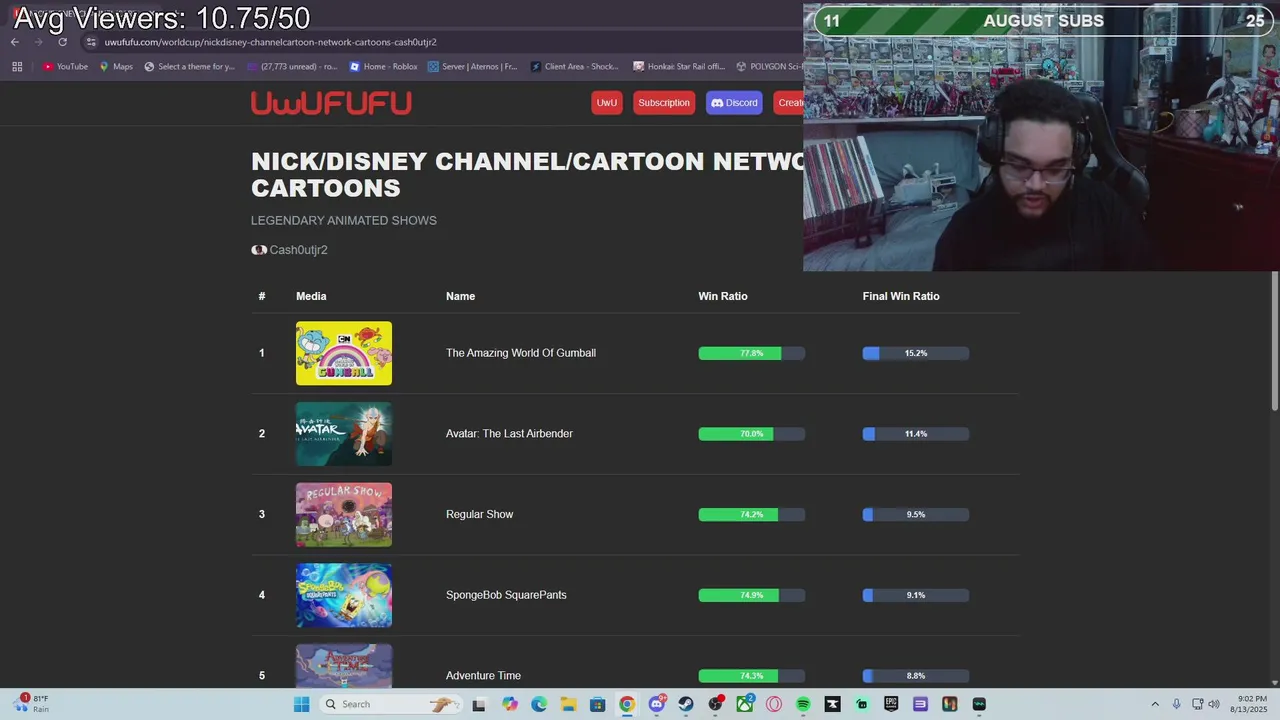This screenshot has height=720, width=1280.
Task: Open the '(27,773 unread)' mail bookmark
Action: point(292,67)
